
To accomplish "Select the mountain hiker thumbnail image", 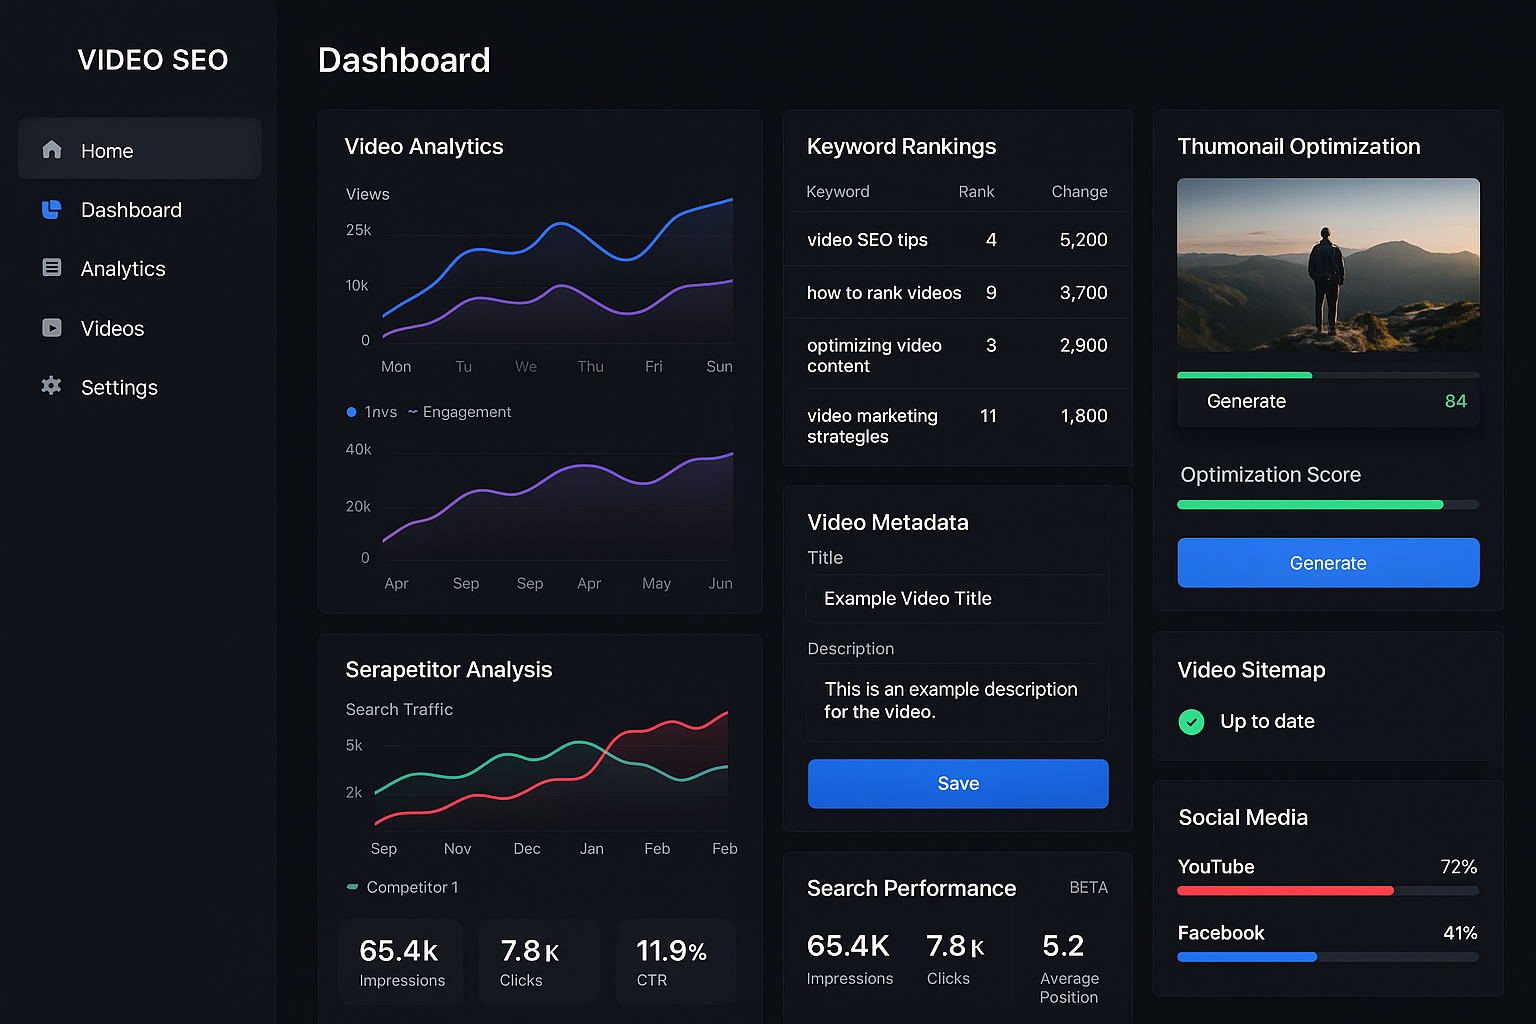I will point(1327,265).
